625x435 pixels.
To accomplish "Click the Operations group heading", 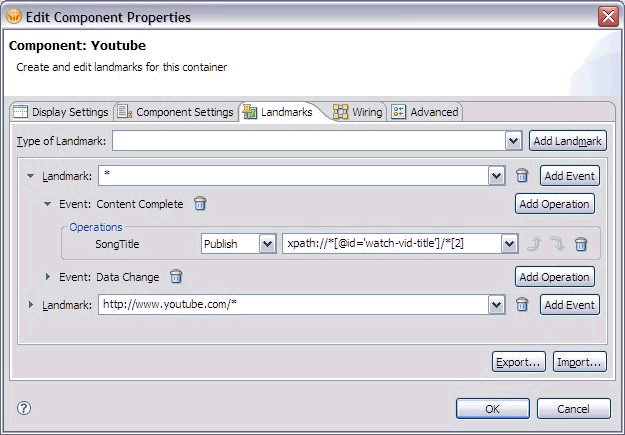I will coord(96,227).
